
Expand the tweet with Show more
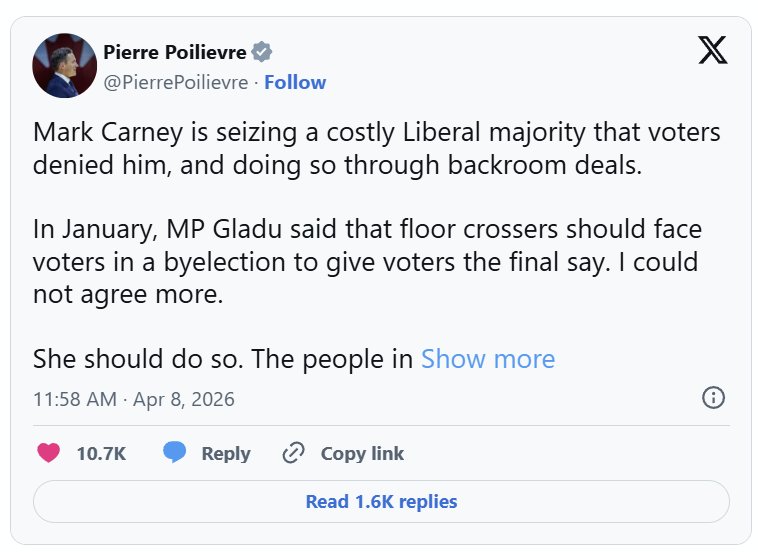coord(487,359)
